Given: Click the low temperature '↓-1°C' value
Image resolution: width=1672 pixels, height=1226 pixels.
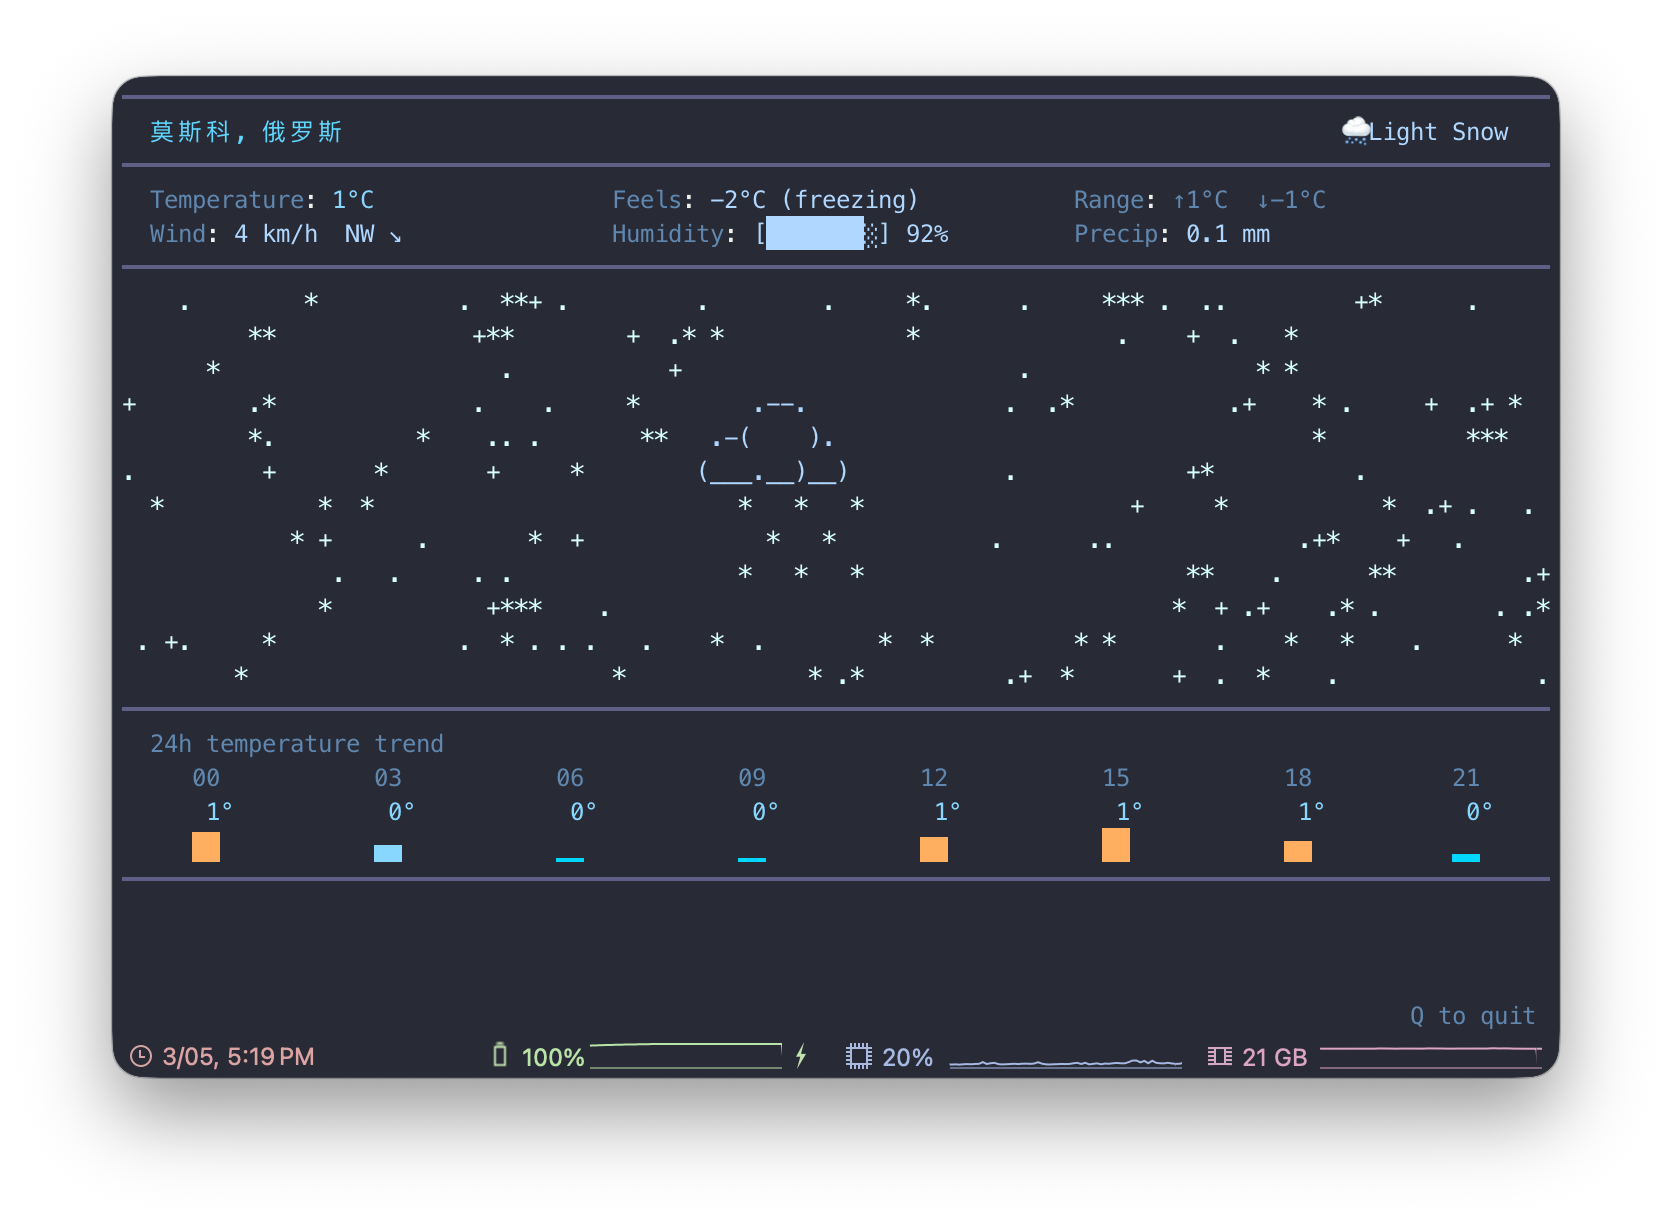Looking at the screenshot, I should click(1291, 200).
